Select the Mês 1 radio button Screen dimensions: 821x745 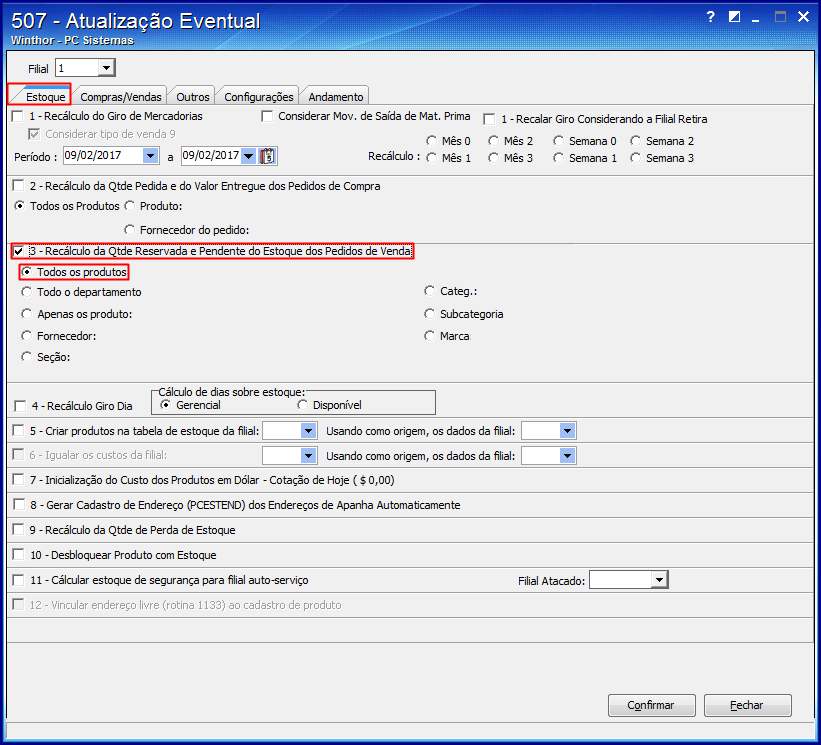[x=431, y=158]
